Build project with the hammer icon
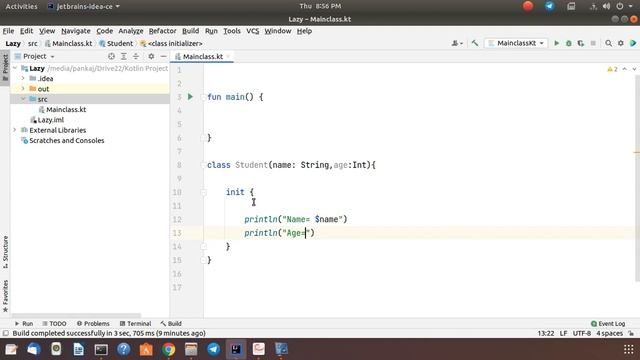 tap(475, 43)
